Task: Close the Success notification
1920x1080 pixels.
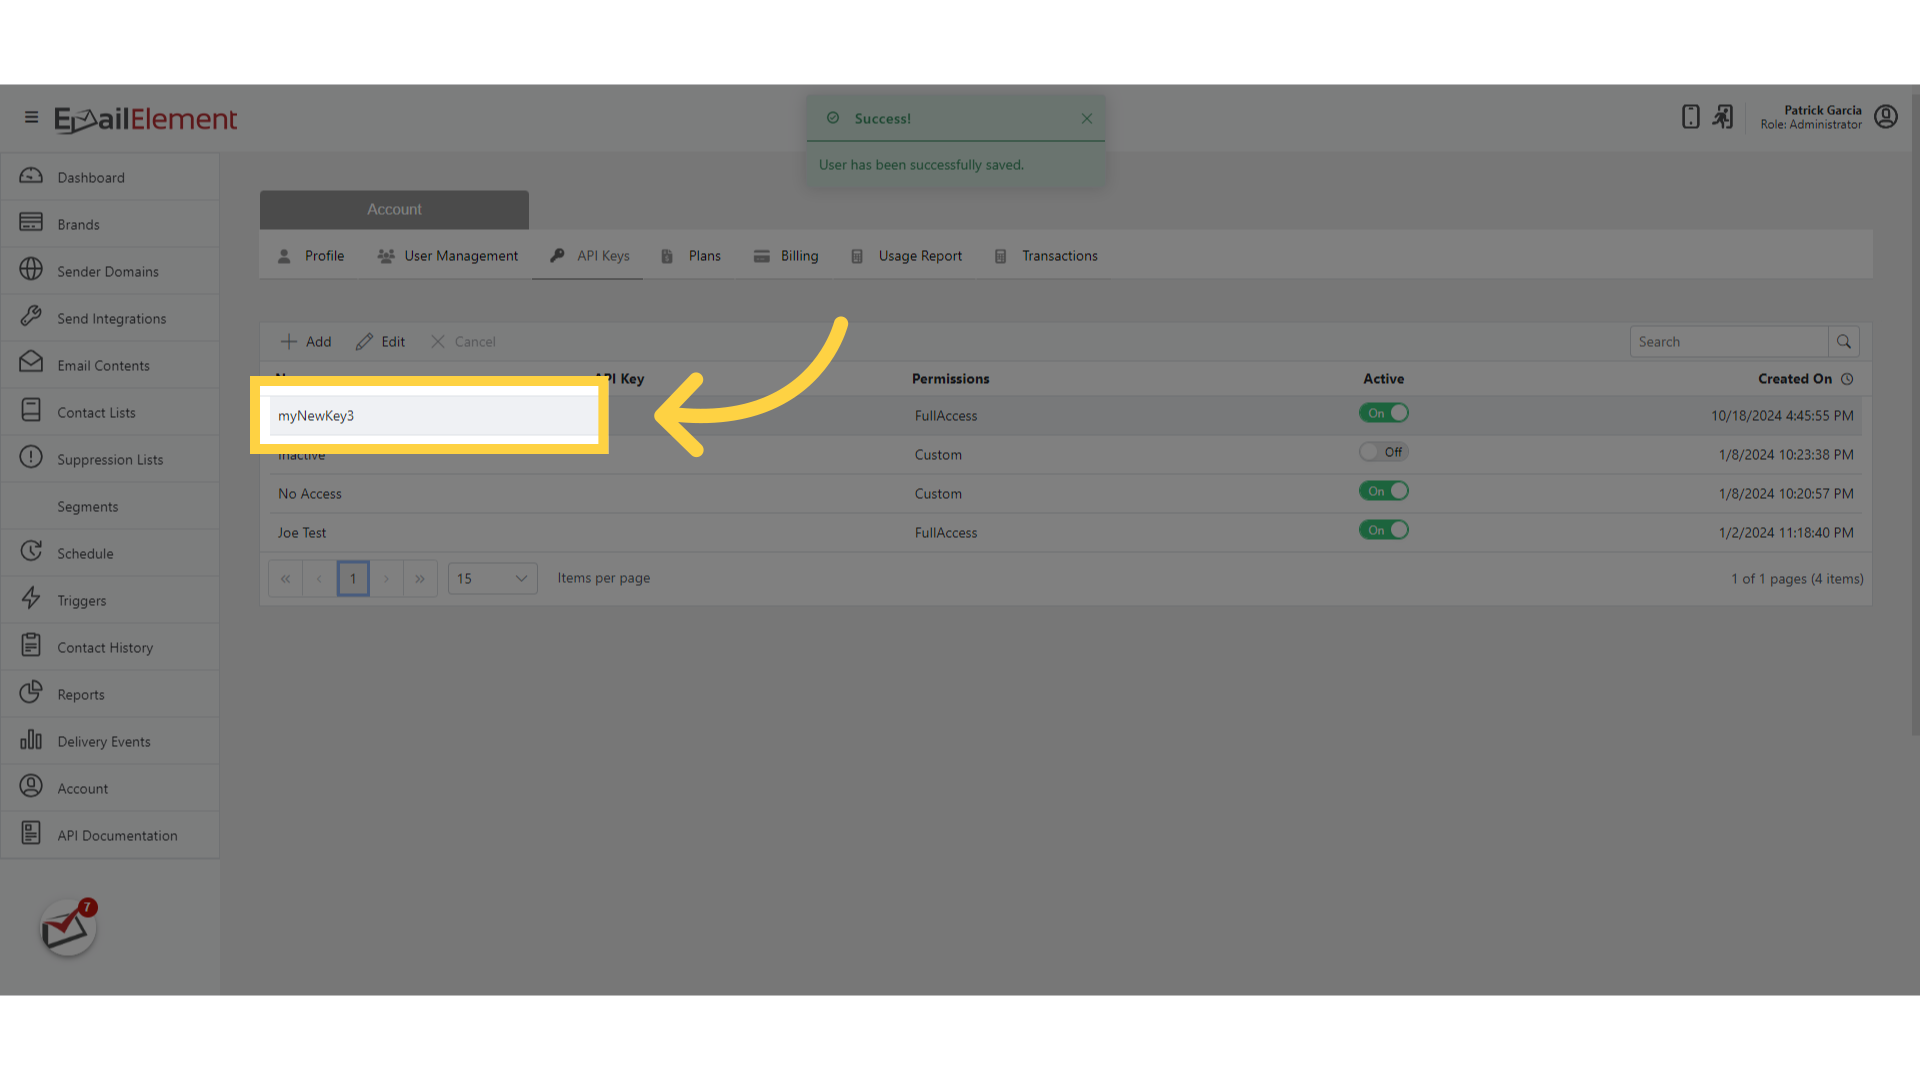Action: click(1087, 119)
